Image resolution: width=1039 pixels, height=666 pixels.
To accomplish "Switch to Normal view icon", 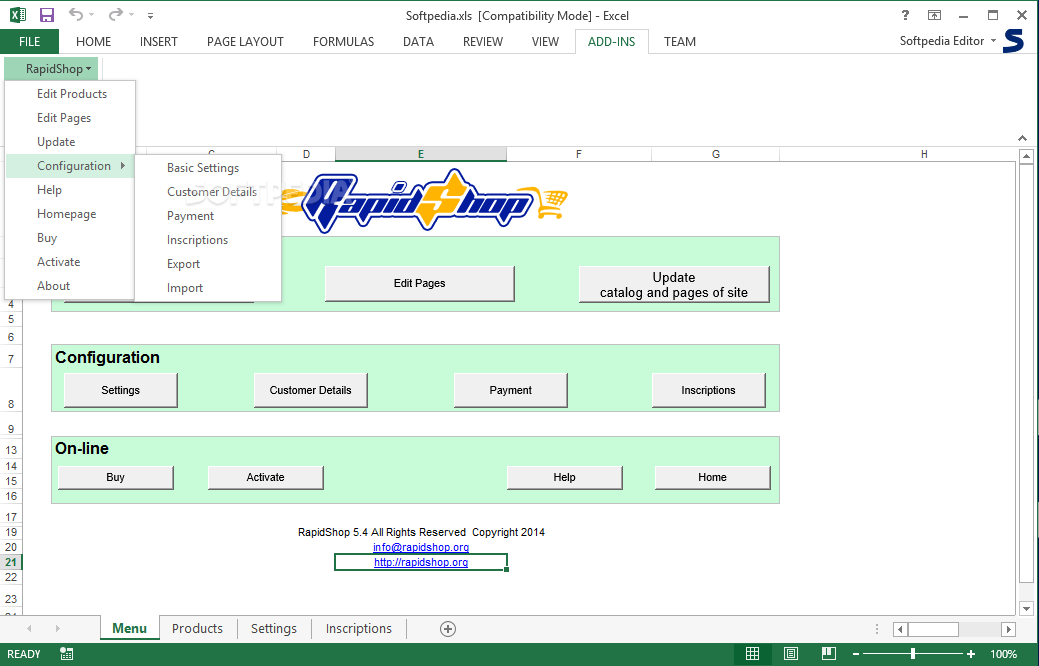I will (x=752, y=654).
